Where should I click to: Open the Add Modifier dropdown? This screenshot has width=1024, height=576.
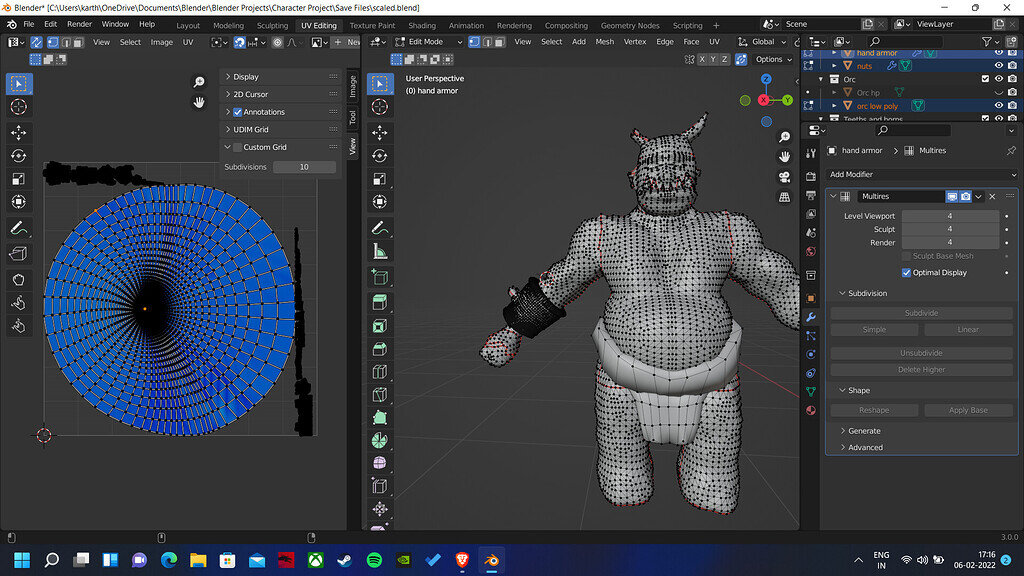pos(921,174)
